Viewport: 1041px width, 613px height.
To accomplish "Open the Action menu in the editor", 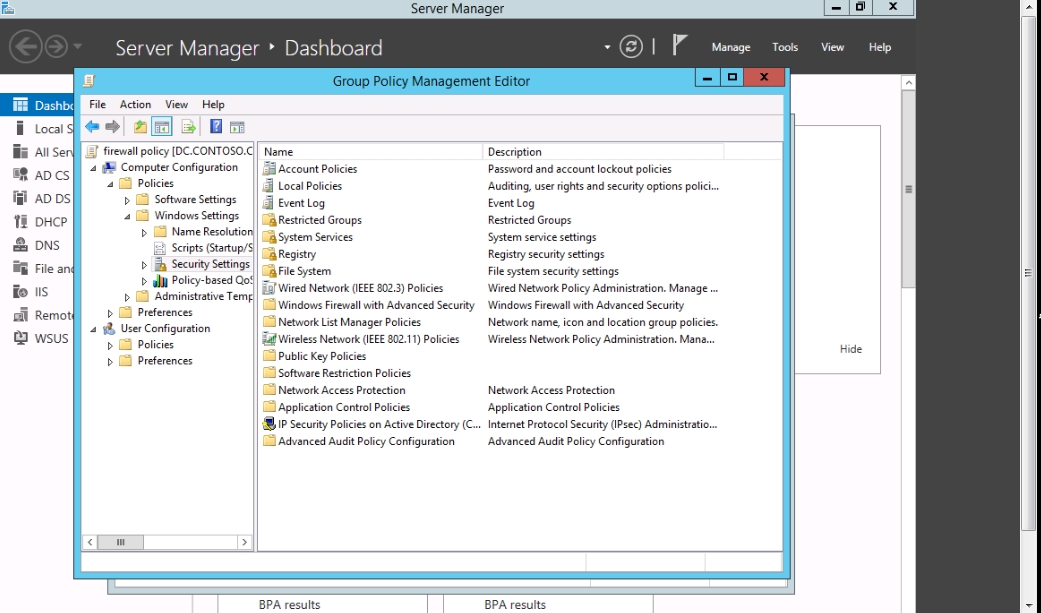I will click(x=135, y=104).
